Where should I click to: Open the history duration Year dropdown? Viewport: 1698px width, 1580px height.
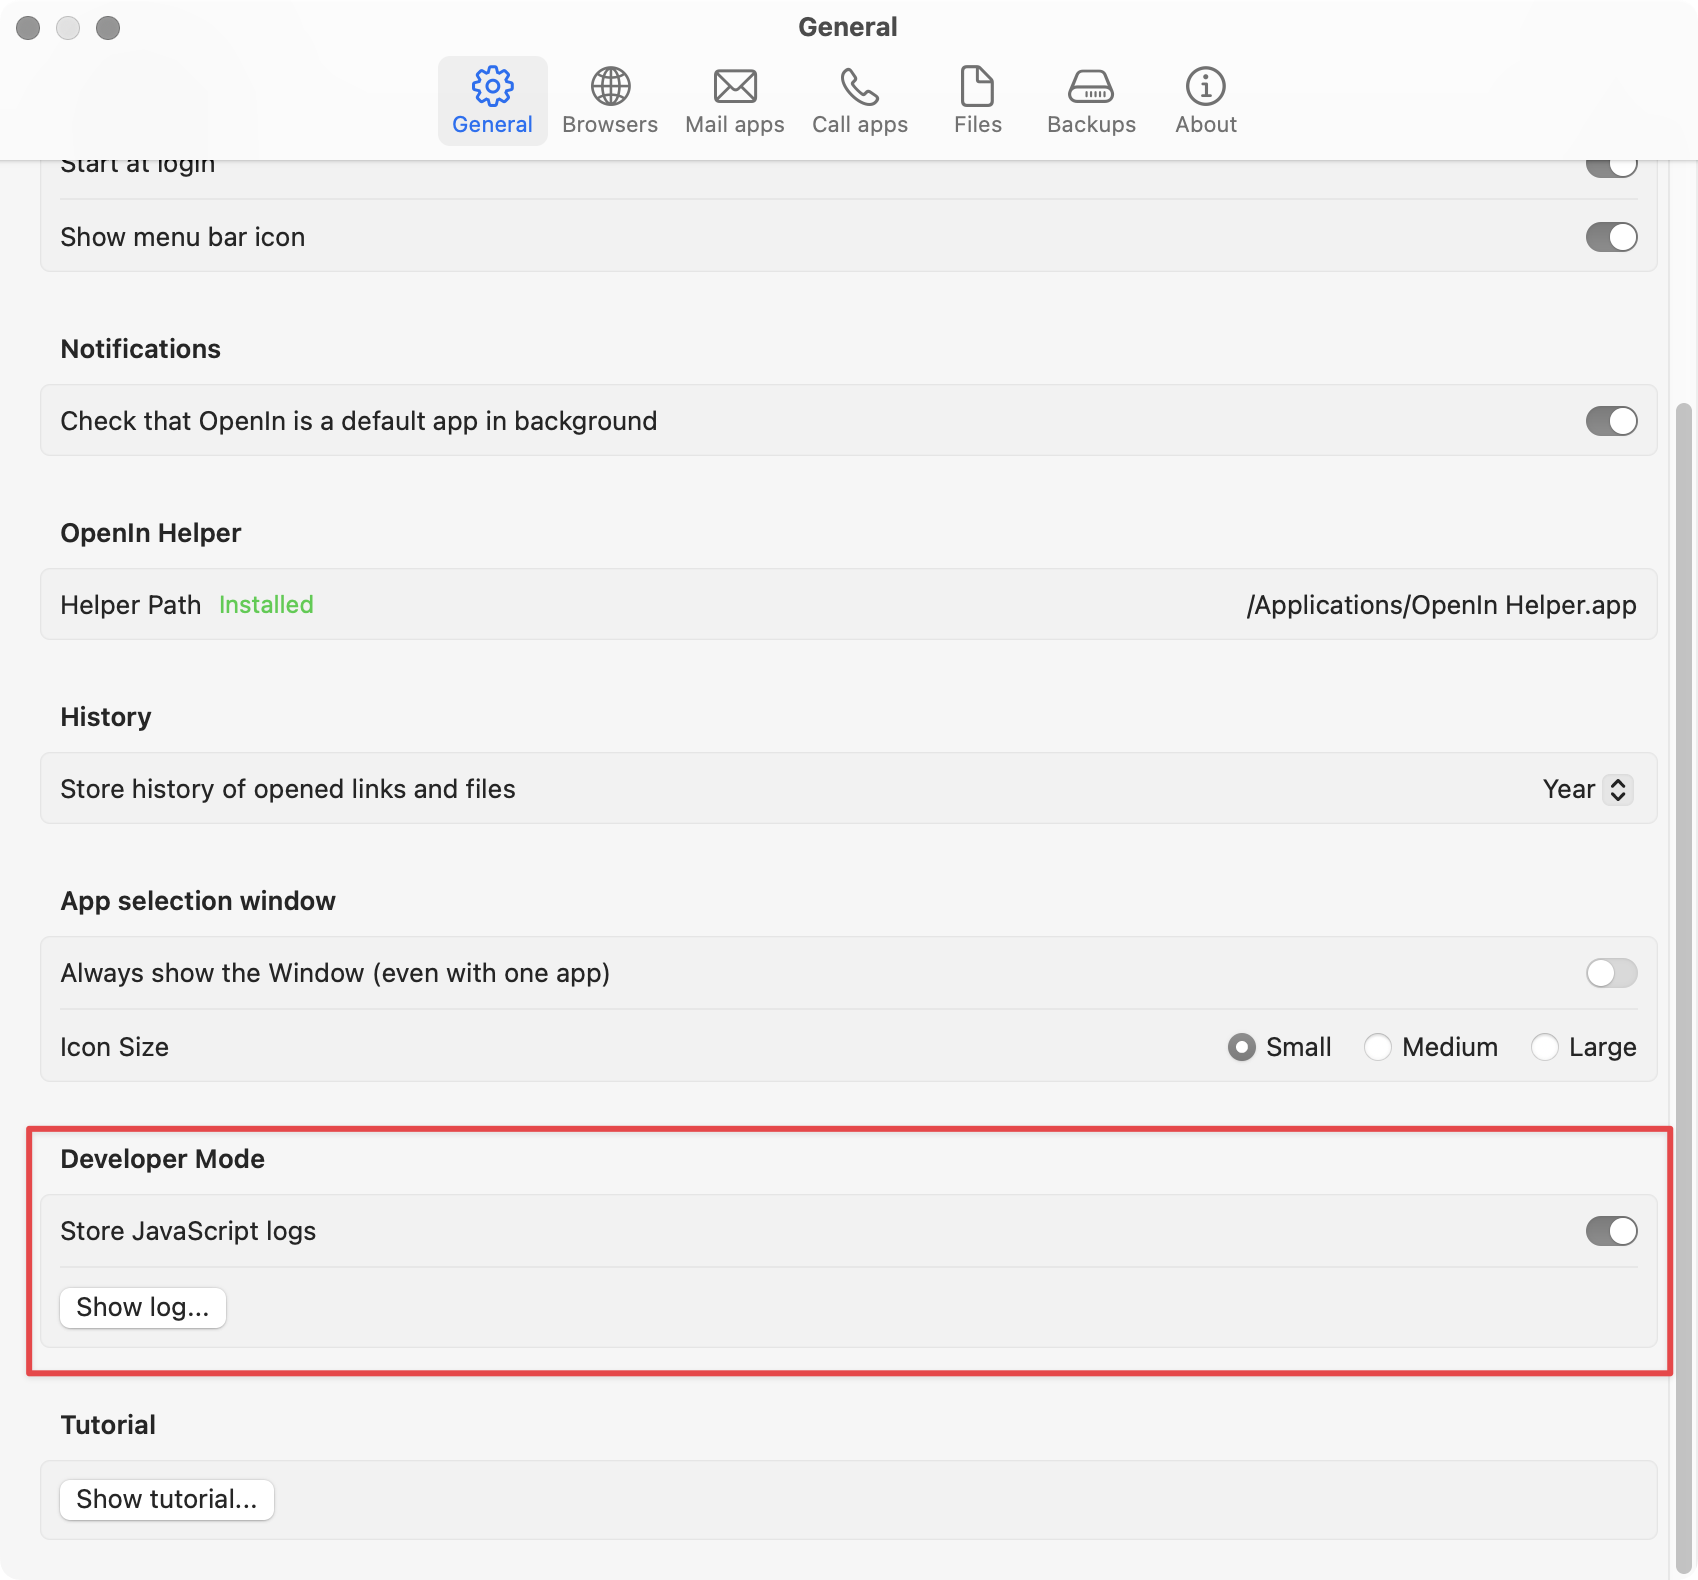click(1588, 789)
